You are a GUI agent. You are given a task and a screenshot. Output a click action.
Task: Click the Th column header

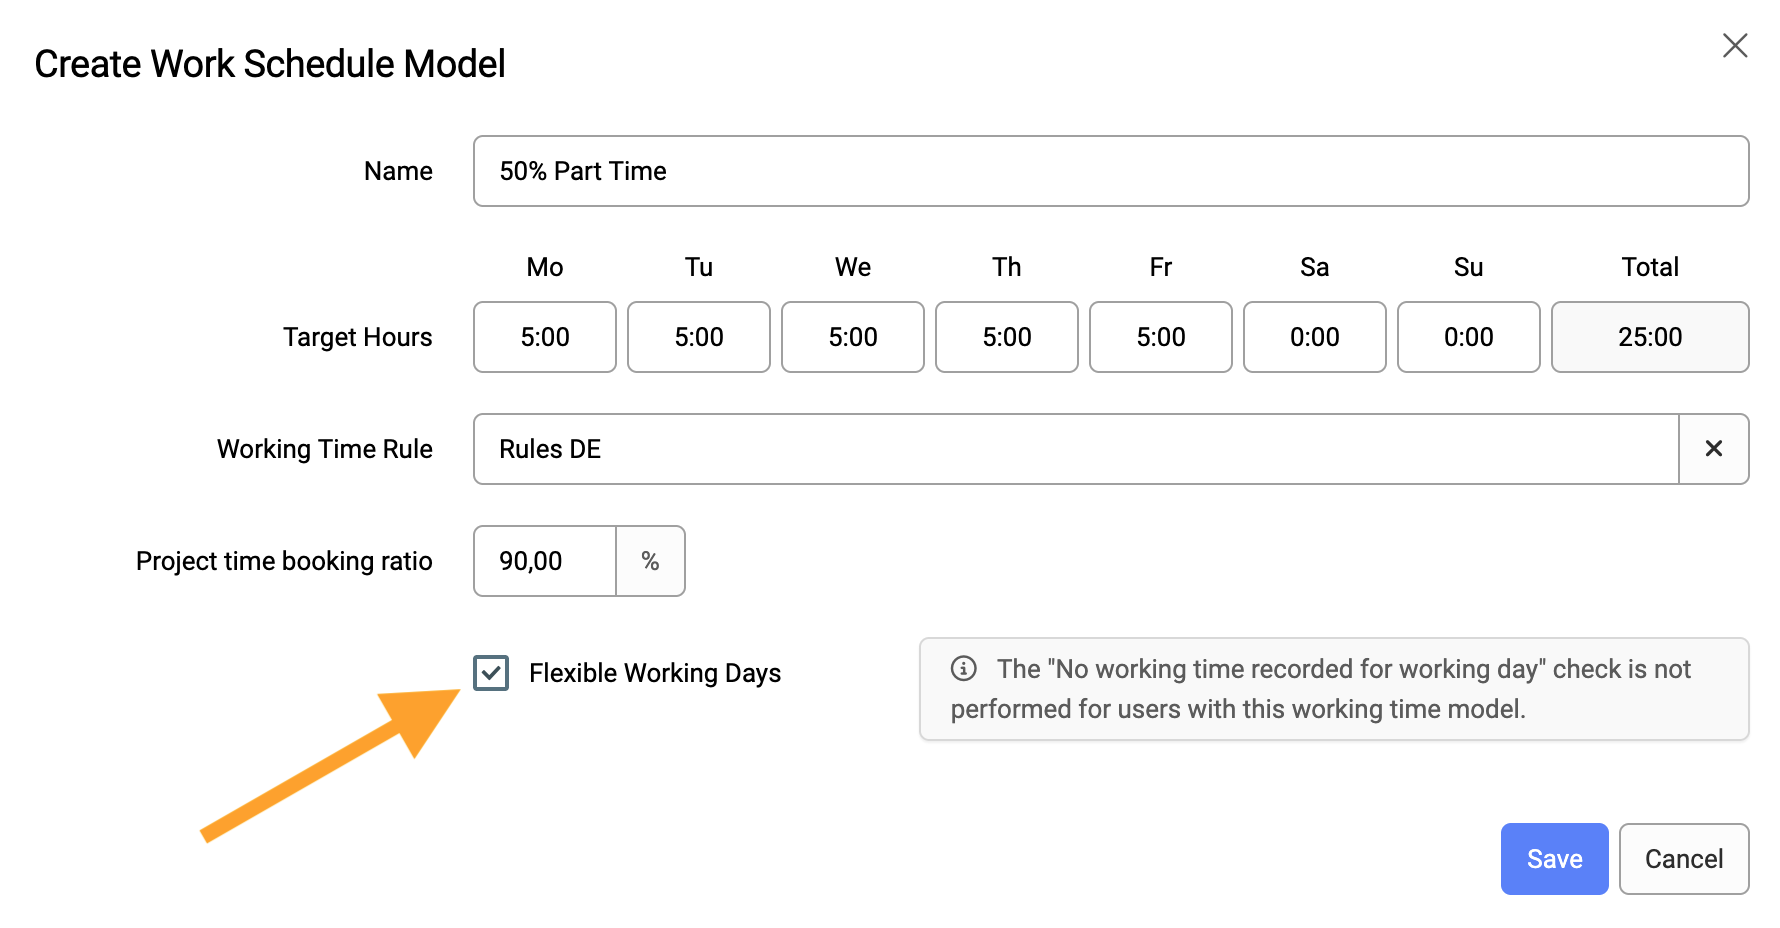[x=1007, y=267]
